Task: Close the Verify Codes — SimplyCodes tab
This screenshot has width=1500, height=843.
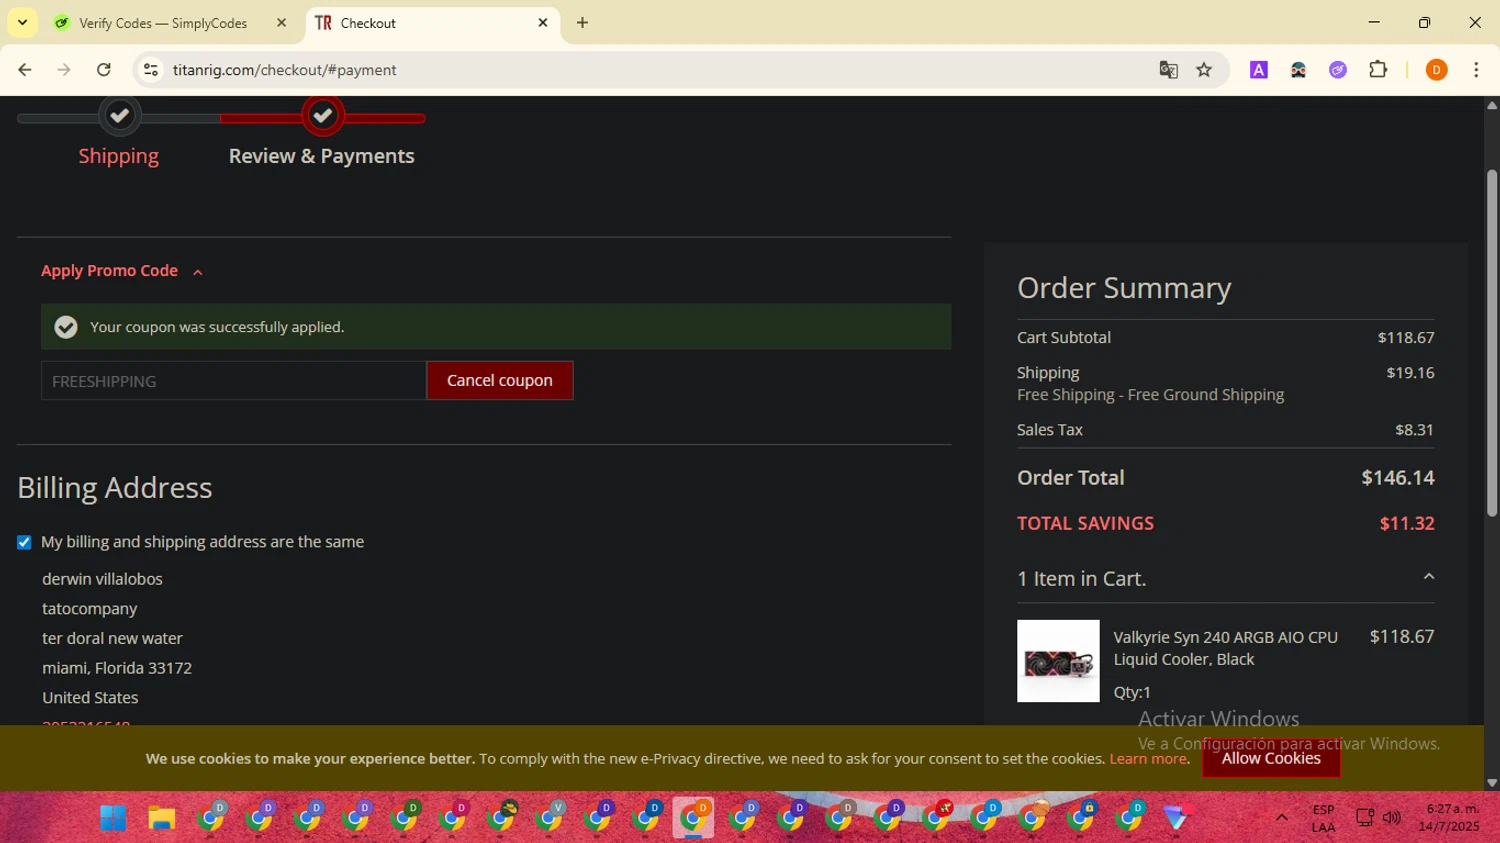Action: pos(281,22)
